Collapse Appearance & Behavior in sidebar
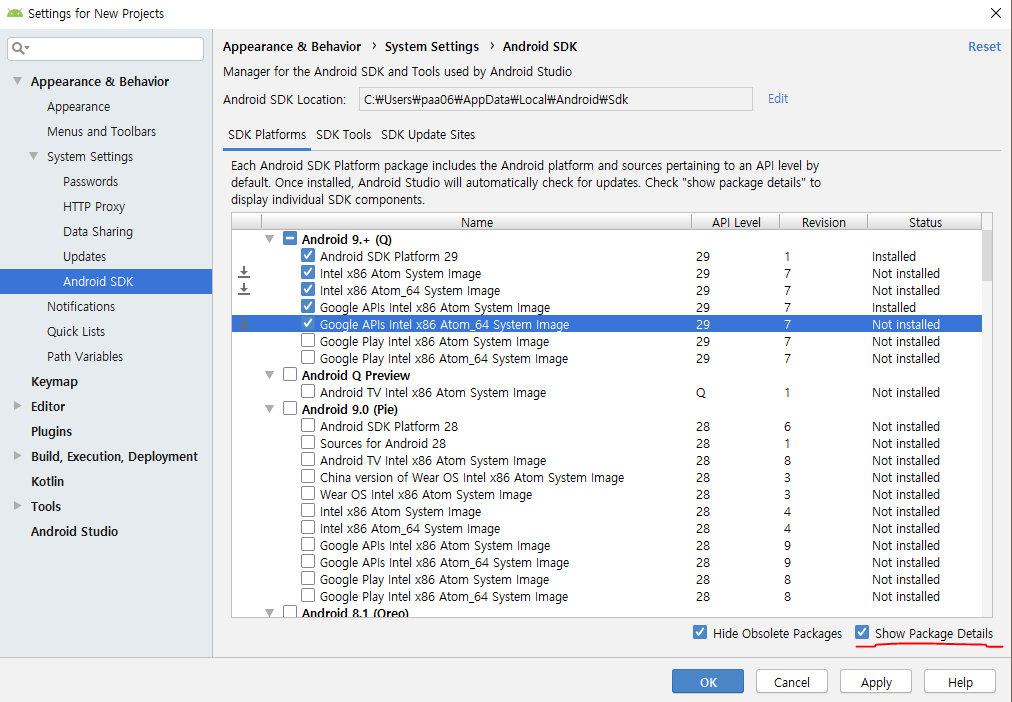1012x702 pixels. pos(17,81)
